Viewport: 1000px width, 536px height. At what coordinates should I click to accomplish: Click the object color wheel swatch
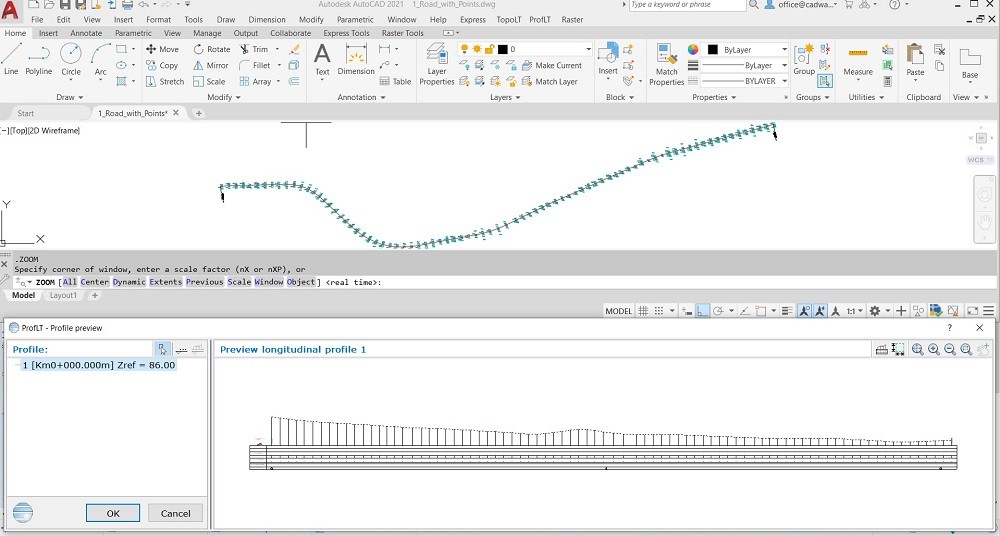pos(693,49)
